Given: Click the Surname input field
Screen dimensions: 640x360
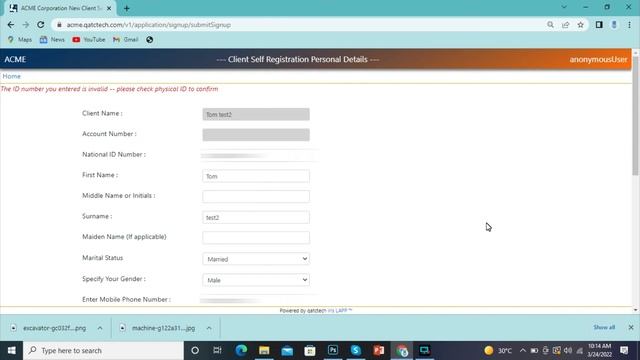Looking at the screenshot, I should (x=256, y=217).
